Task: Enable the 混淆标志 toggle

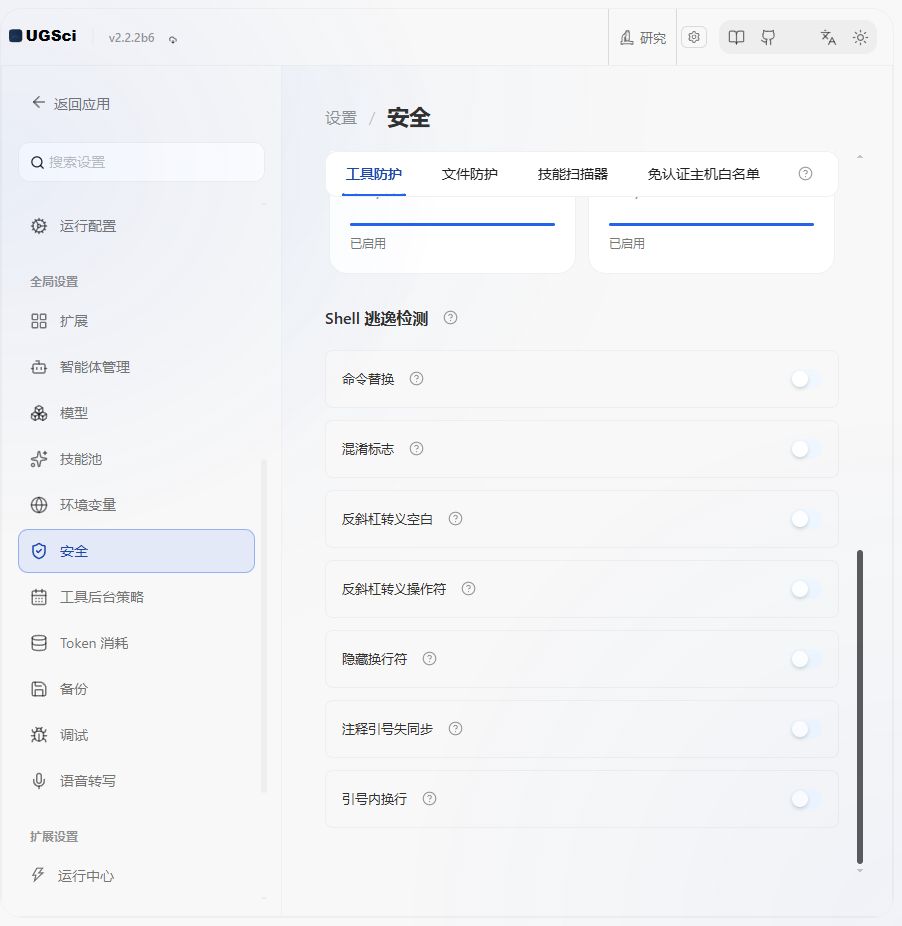Action: (806, 449)
